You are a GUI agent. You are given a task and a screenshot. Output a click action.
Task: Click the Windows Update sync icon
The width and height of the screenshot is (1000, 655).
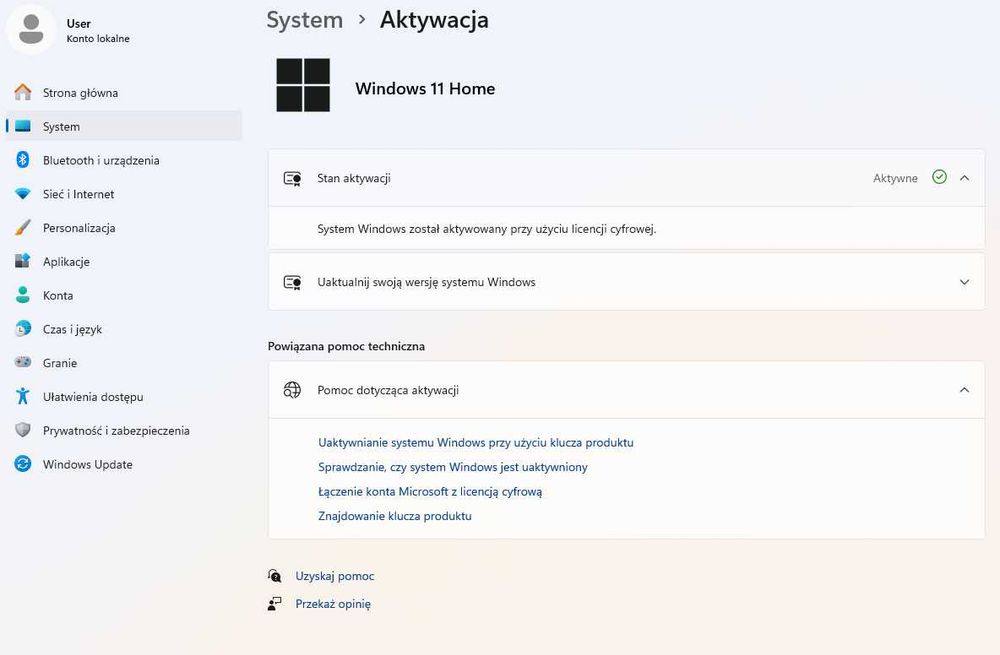click(x=22, y=465)
